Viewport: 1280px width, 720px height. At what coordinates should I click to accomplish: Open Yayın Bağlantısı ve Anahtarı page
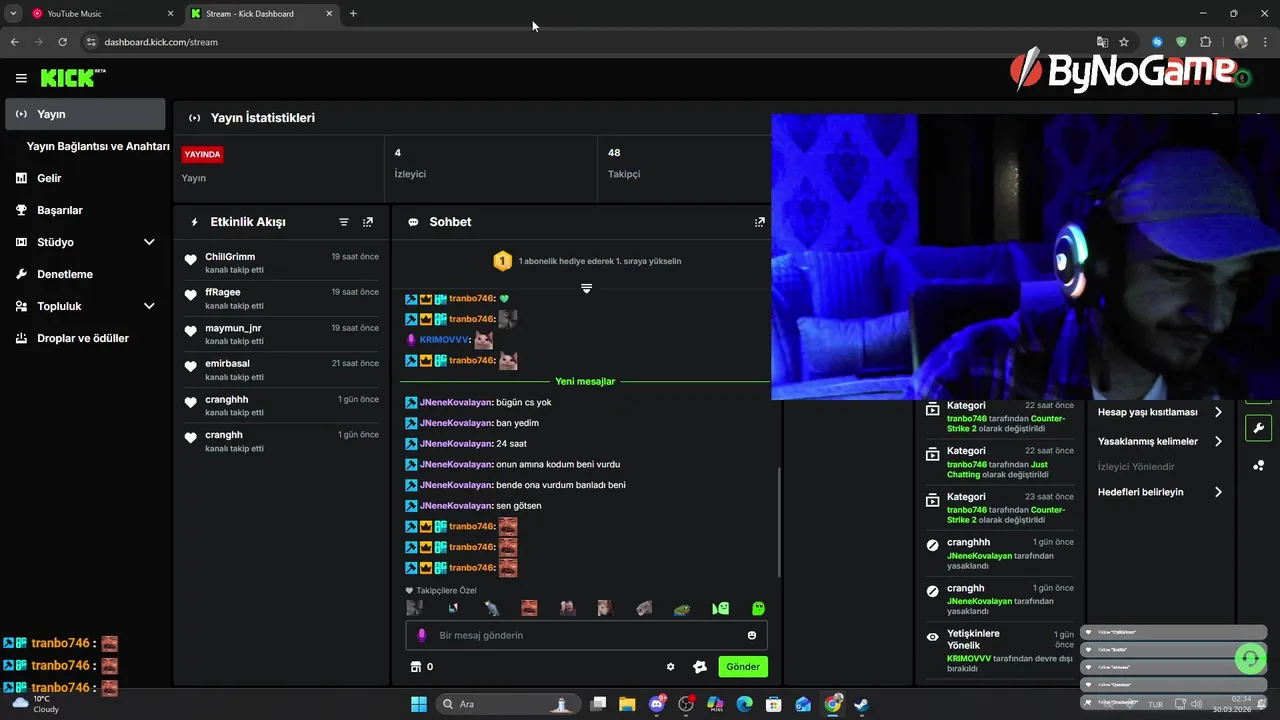98,146
